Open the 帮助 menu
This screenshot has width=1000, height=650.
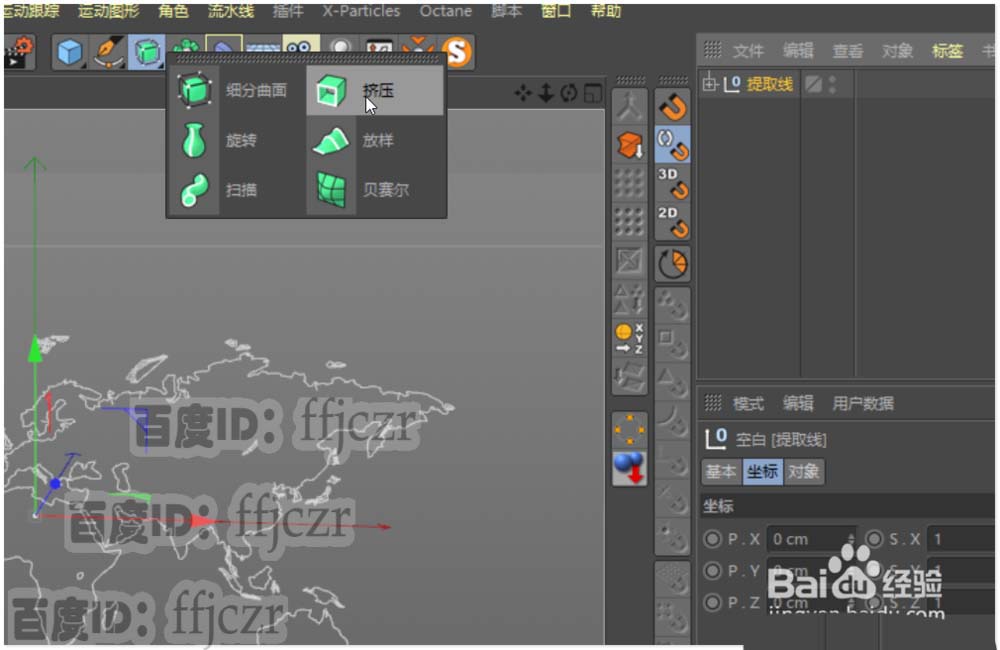606,11
